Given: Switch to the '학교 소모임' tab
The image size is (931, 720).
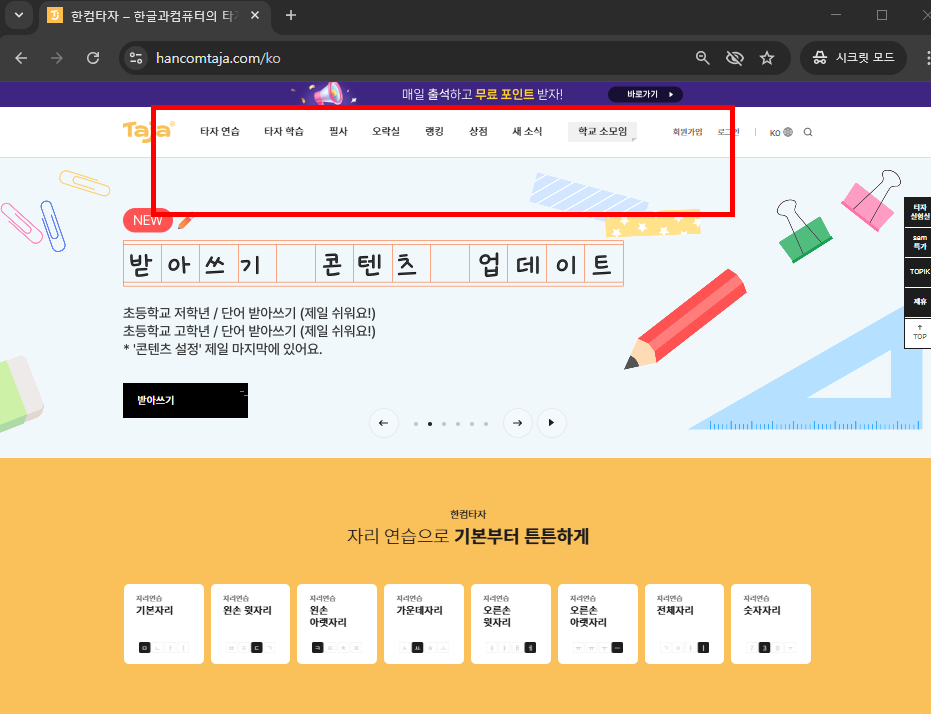Looking at the screenshot, I should 602,131.
